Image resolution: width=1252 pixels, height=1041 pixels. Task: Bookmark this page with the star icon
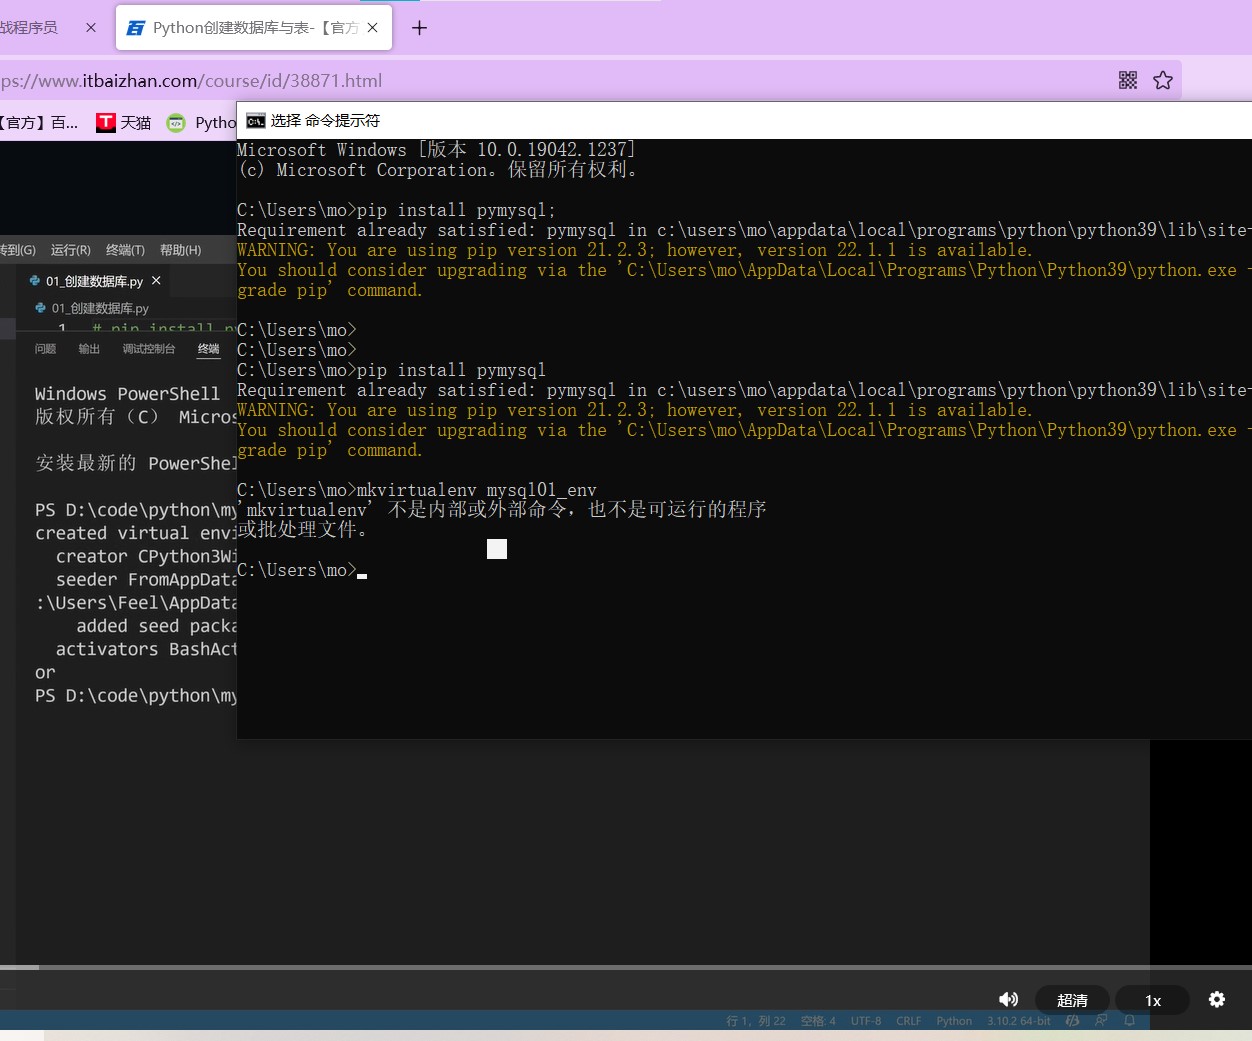1162,80
